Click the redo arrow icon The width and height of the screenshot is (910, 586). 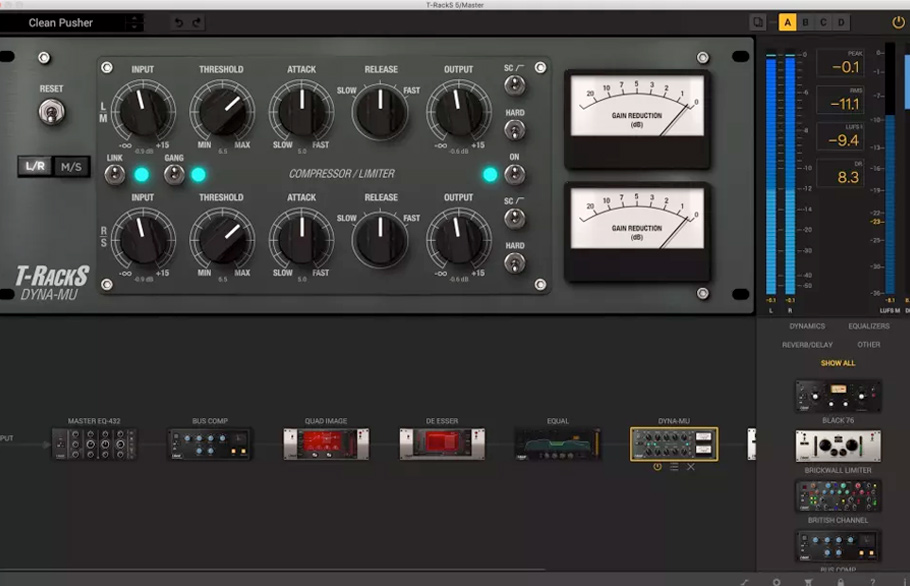[196, 23]
